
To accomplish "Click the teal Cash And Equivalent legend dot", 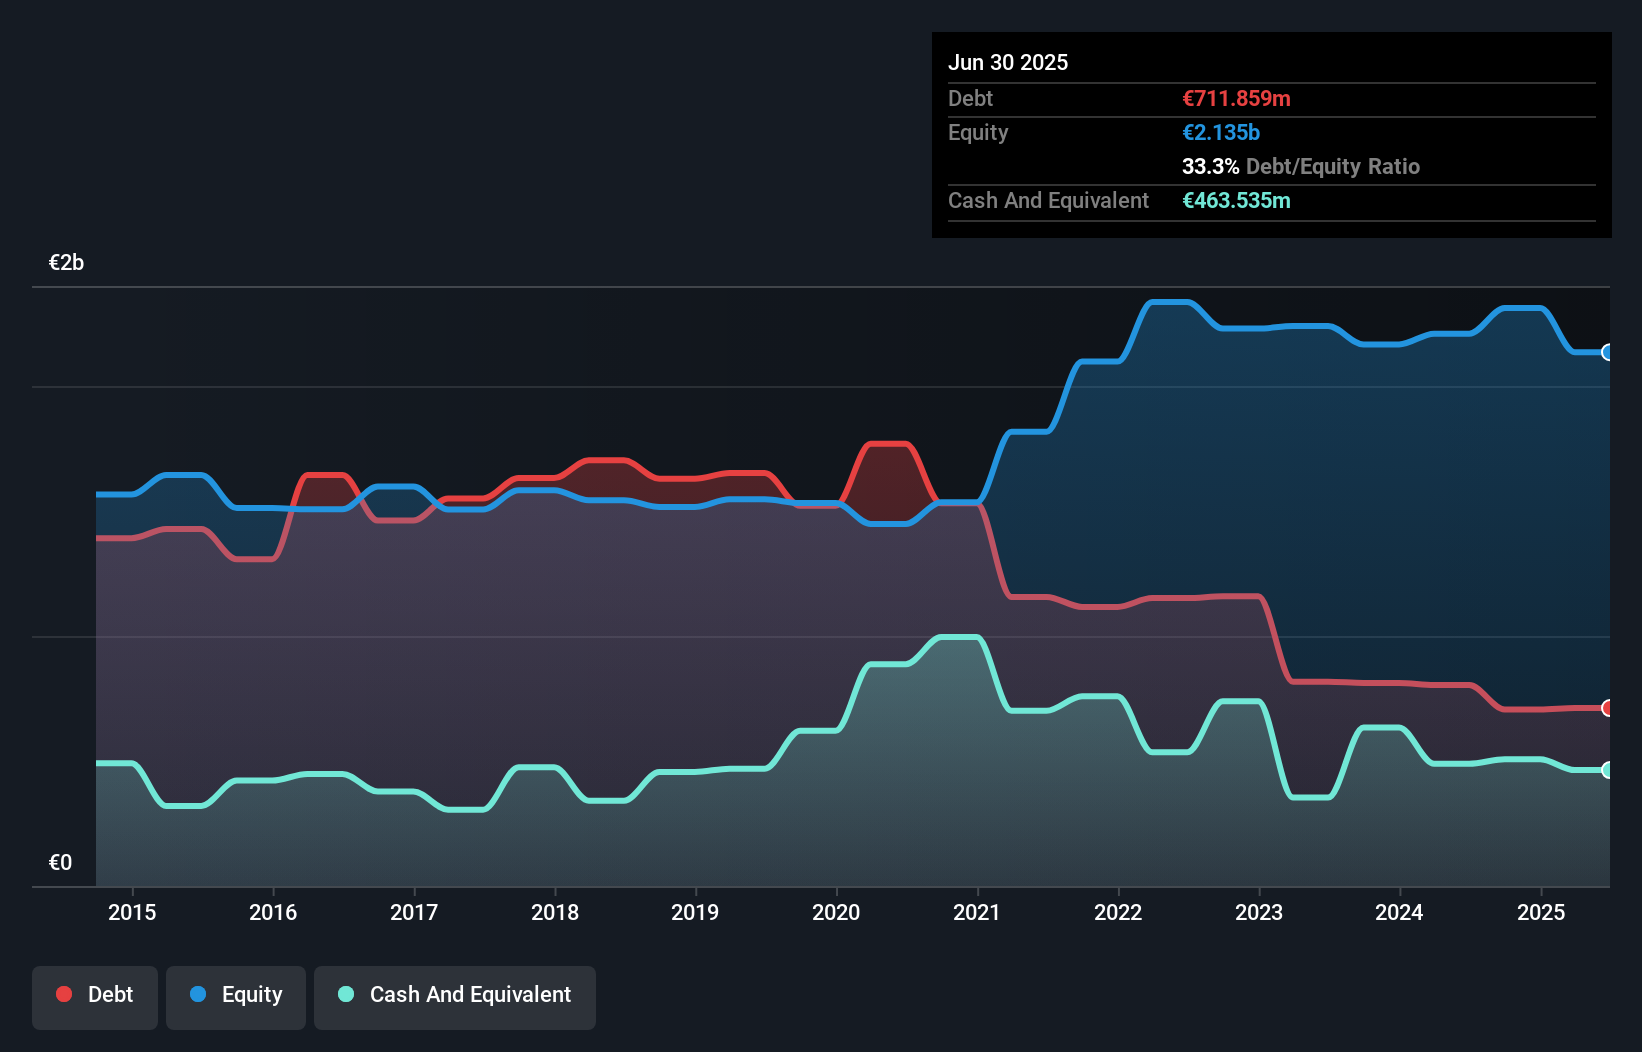I will tap(345, 994).
